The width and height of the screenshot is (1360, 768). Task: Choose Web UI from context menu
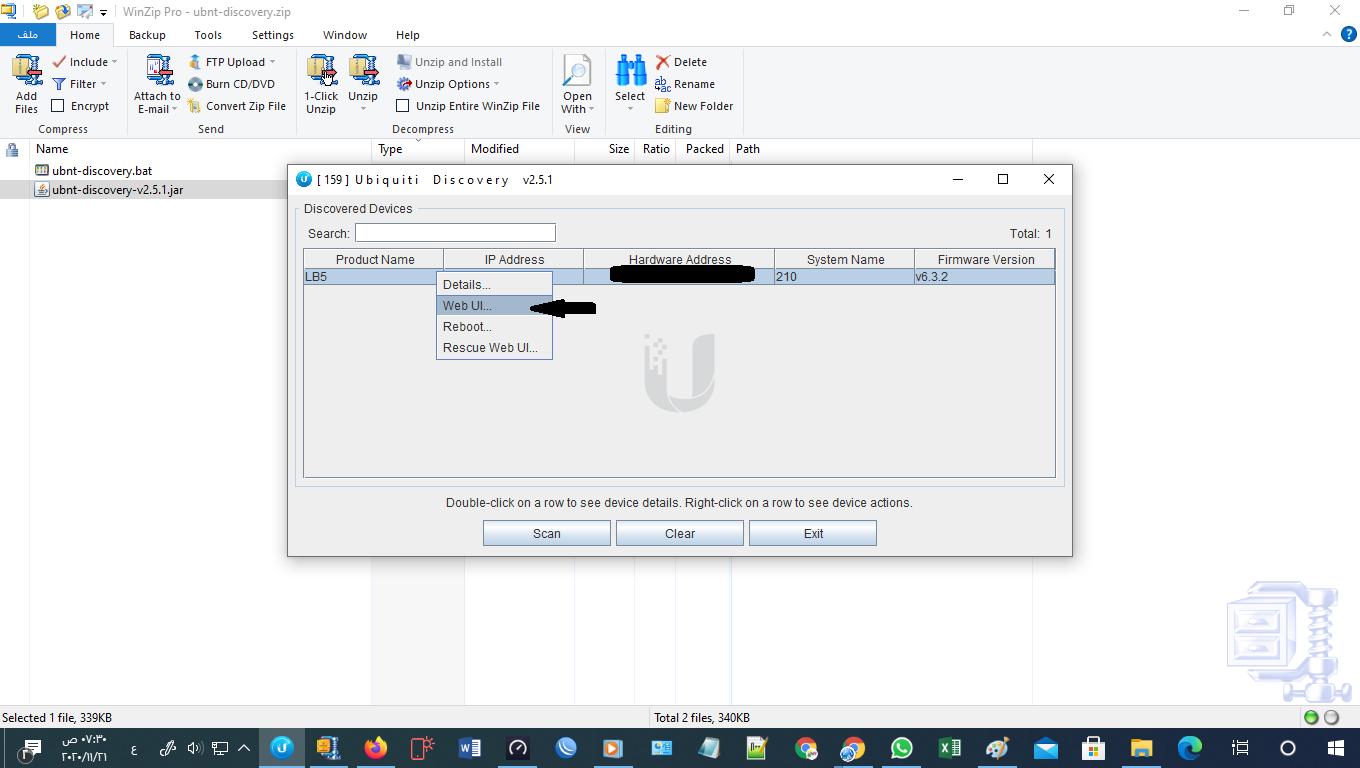click(x=494, y=306)
